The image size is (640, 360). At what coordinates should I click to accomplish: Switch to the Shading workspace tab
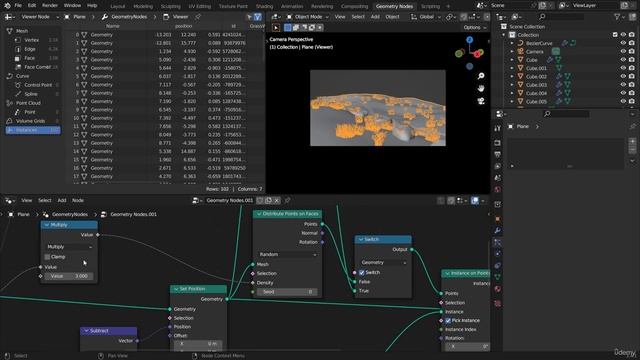click(264, 6)
